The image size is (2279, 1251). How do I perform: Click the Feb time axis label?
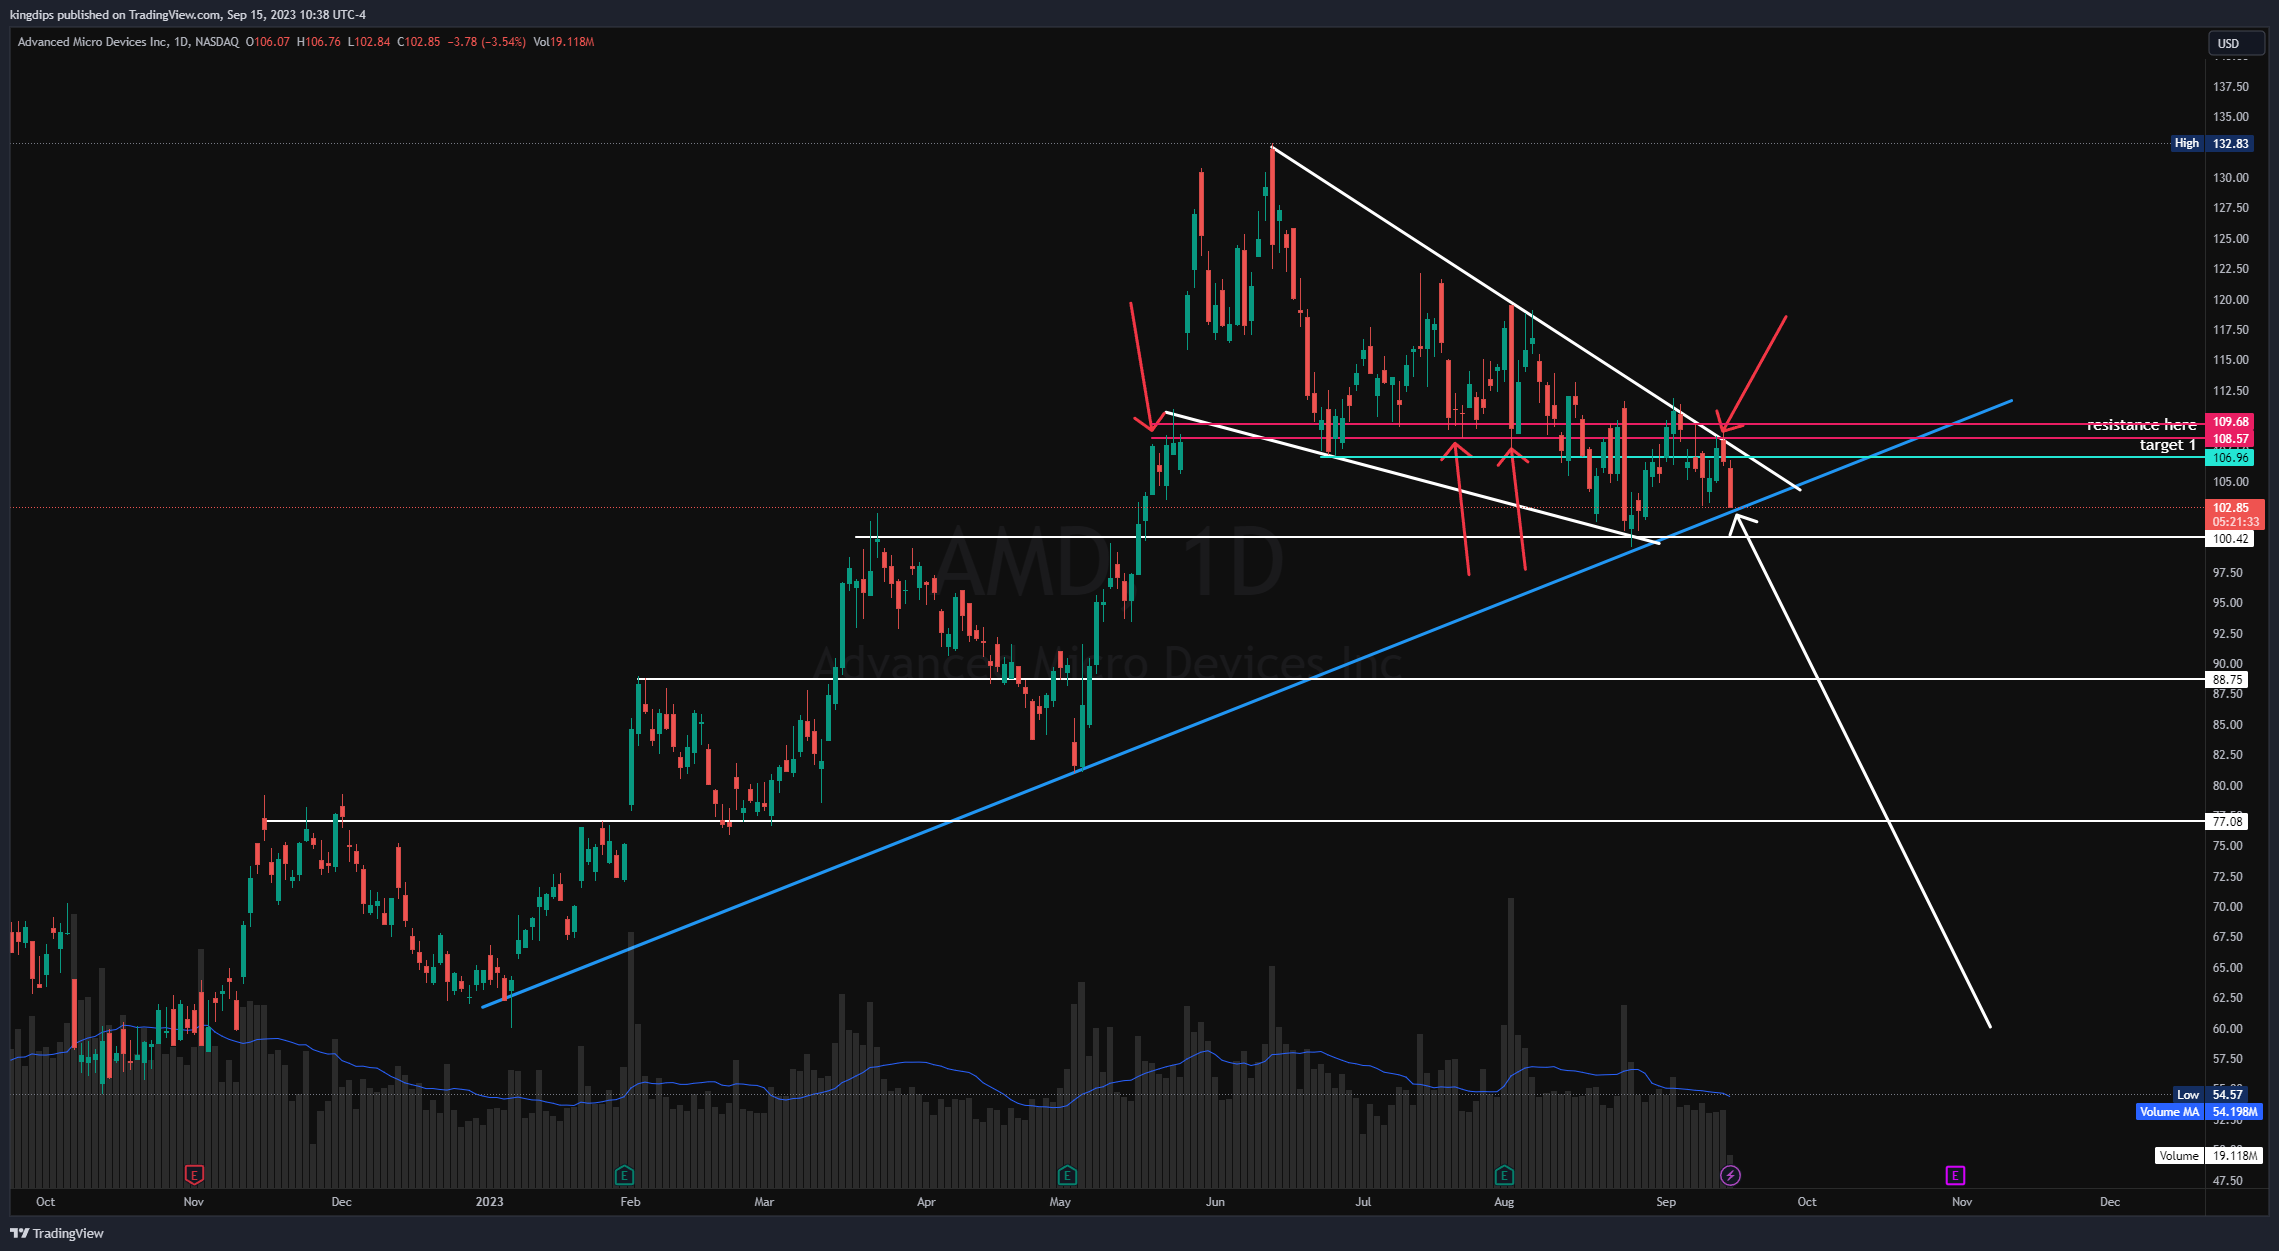point(630,1202)
